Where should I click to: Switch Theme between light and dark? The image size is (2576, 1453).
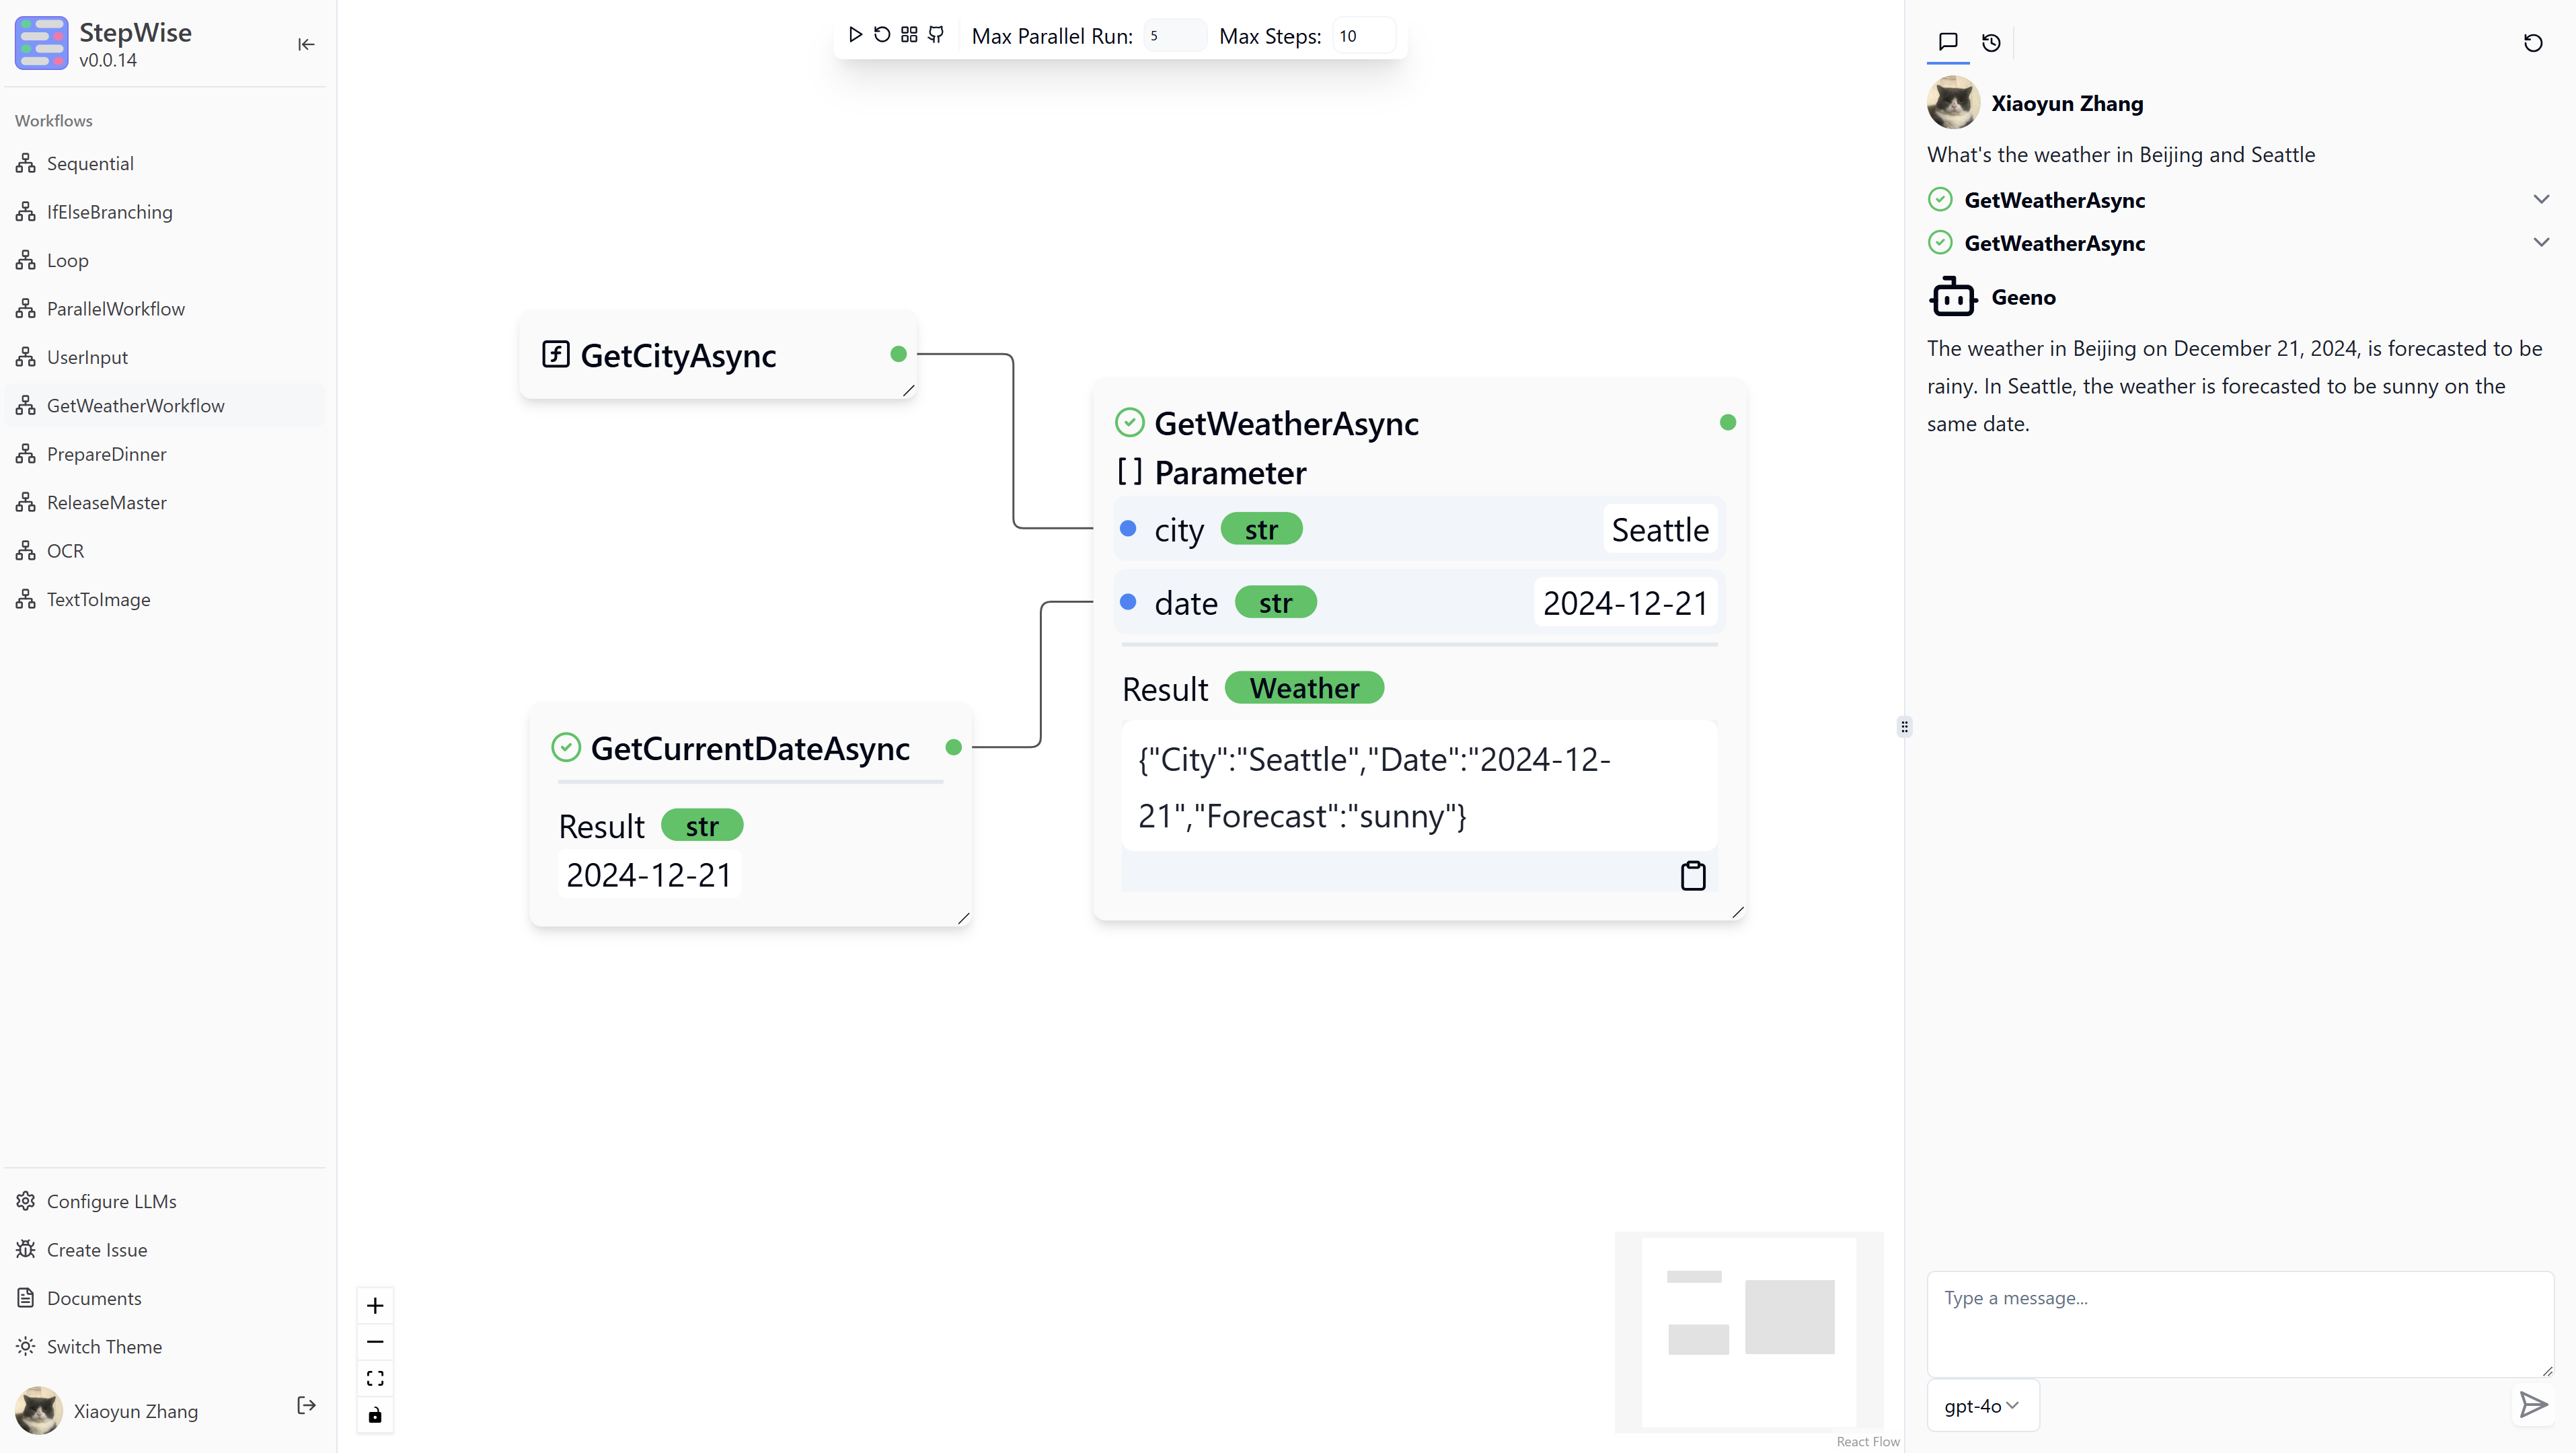104,1346
